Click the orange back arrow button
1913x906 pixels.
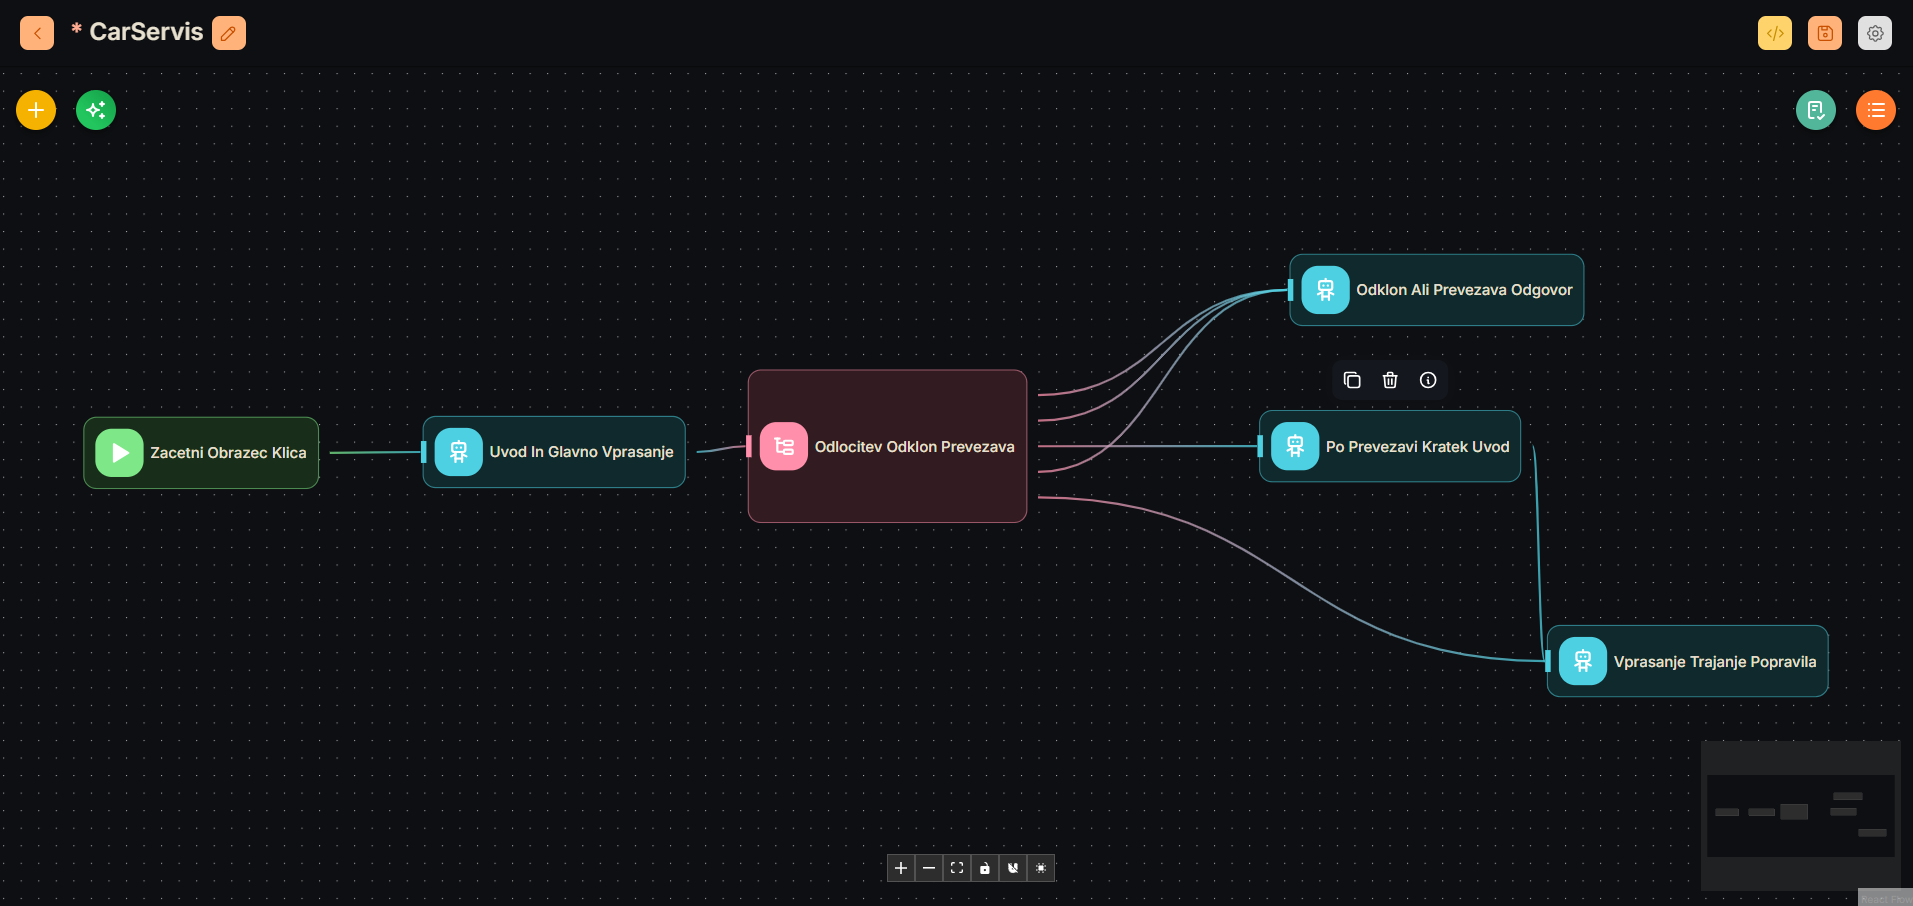pos(37,33)
